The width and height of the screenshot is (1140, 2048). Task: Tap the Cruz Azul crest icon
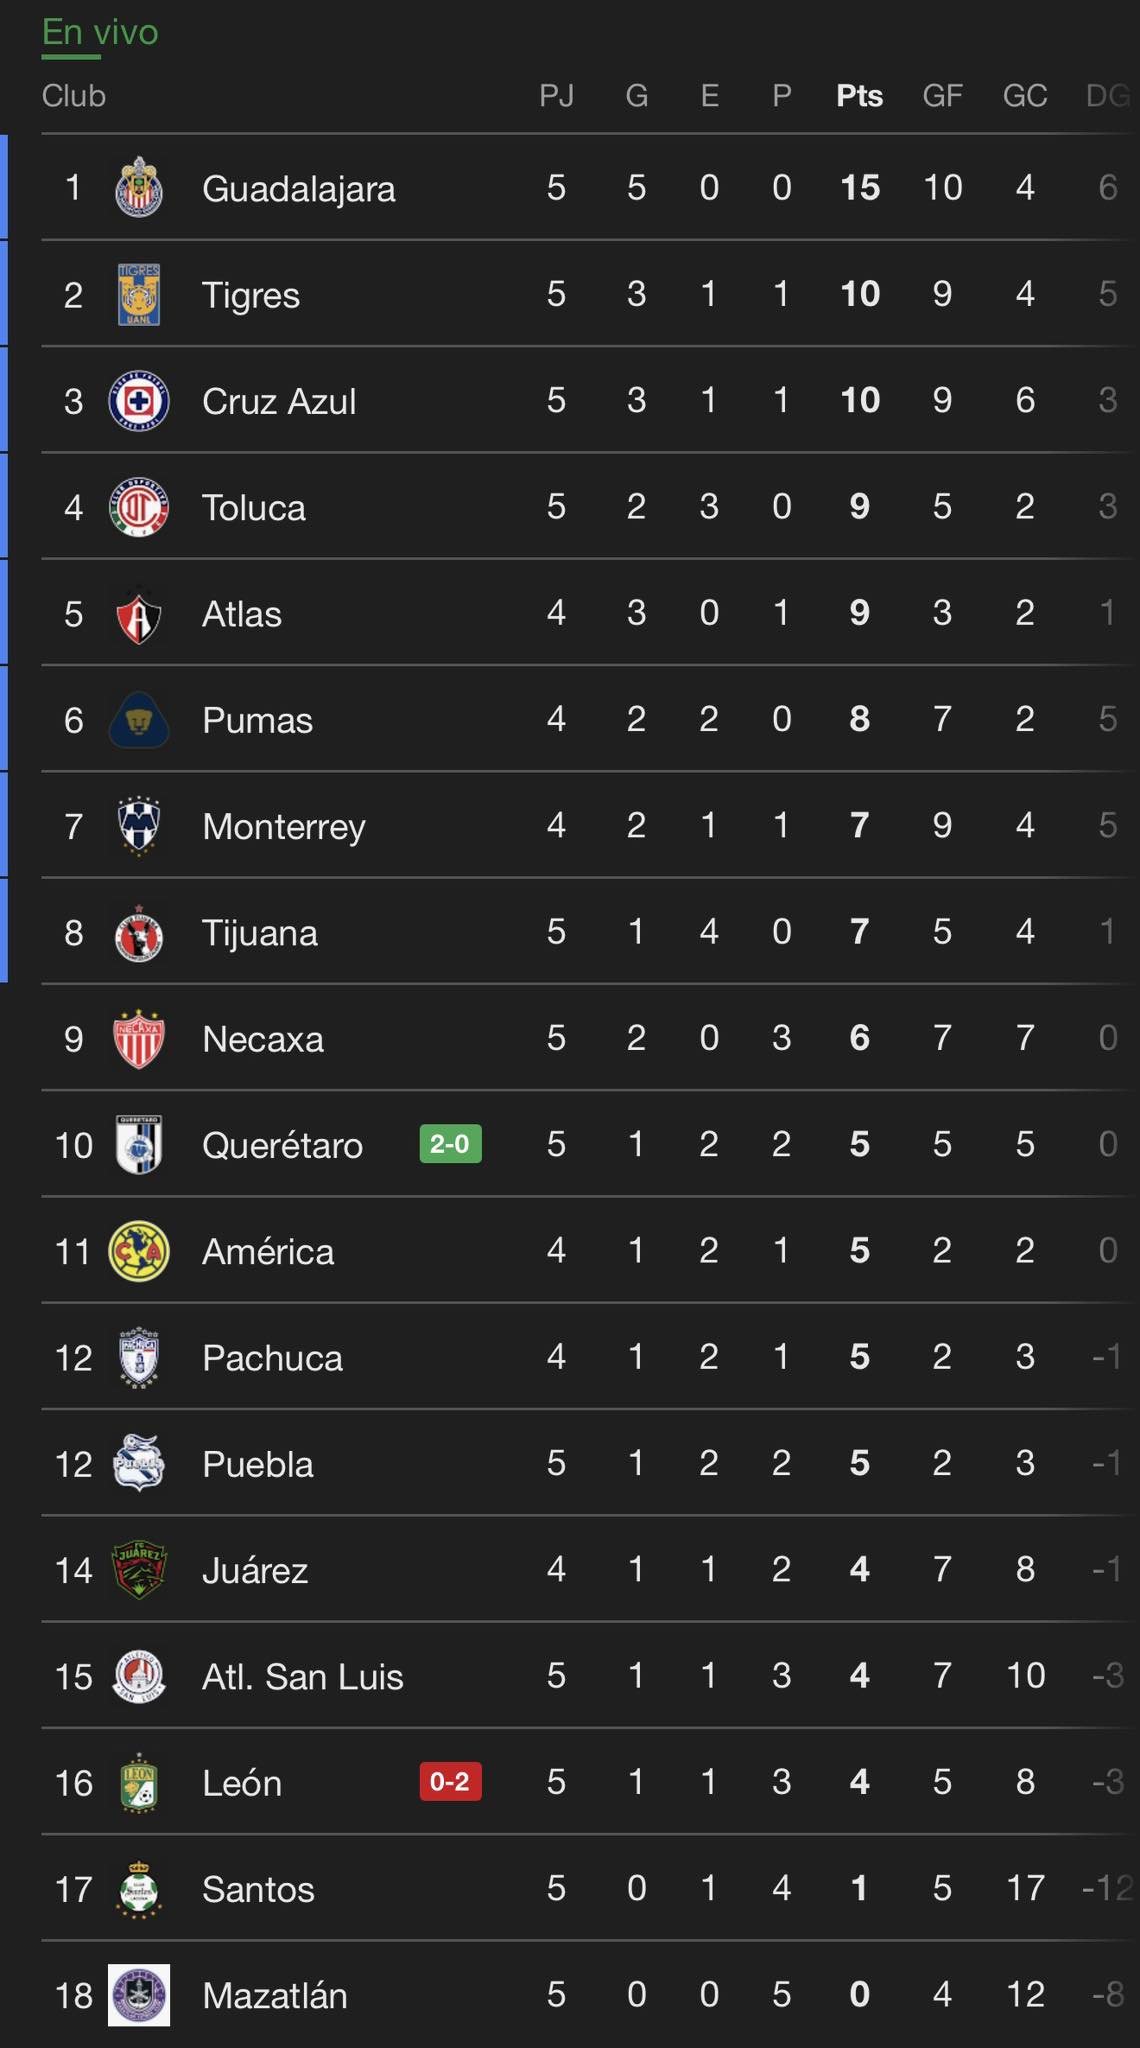coord(138,401)
